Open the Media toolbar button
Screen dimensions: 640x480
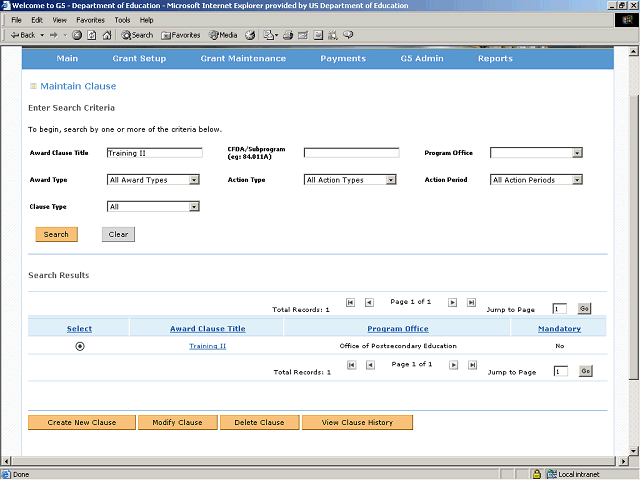point(222,35)
